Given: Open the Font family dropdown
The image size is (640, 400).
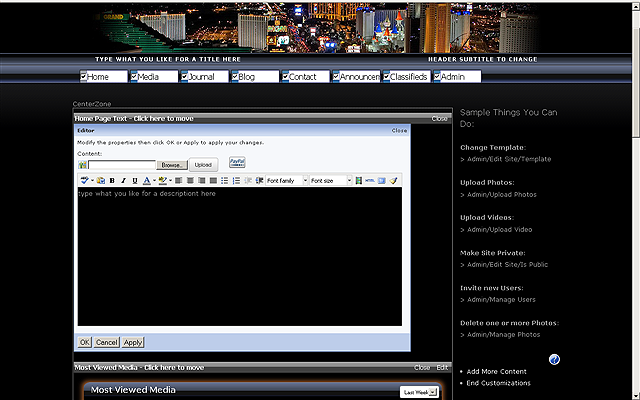Looking at the screenshot, I should coord(285,181).
